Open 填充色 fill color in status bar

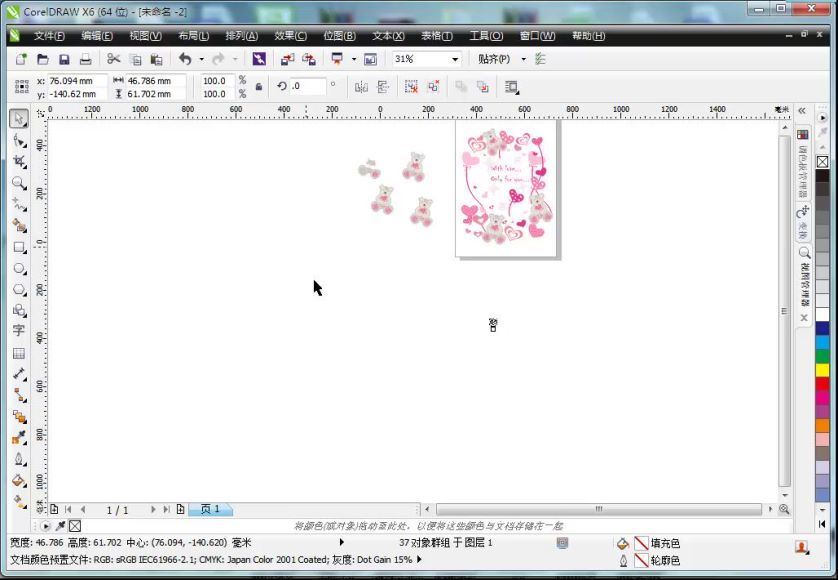648,544
